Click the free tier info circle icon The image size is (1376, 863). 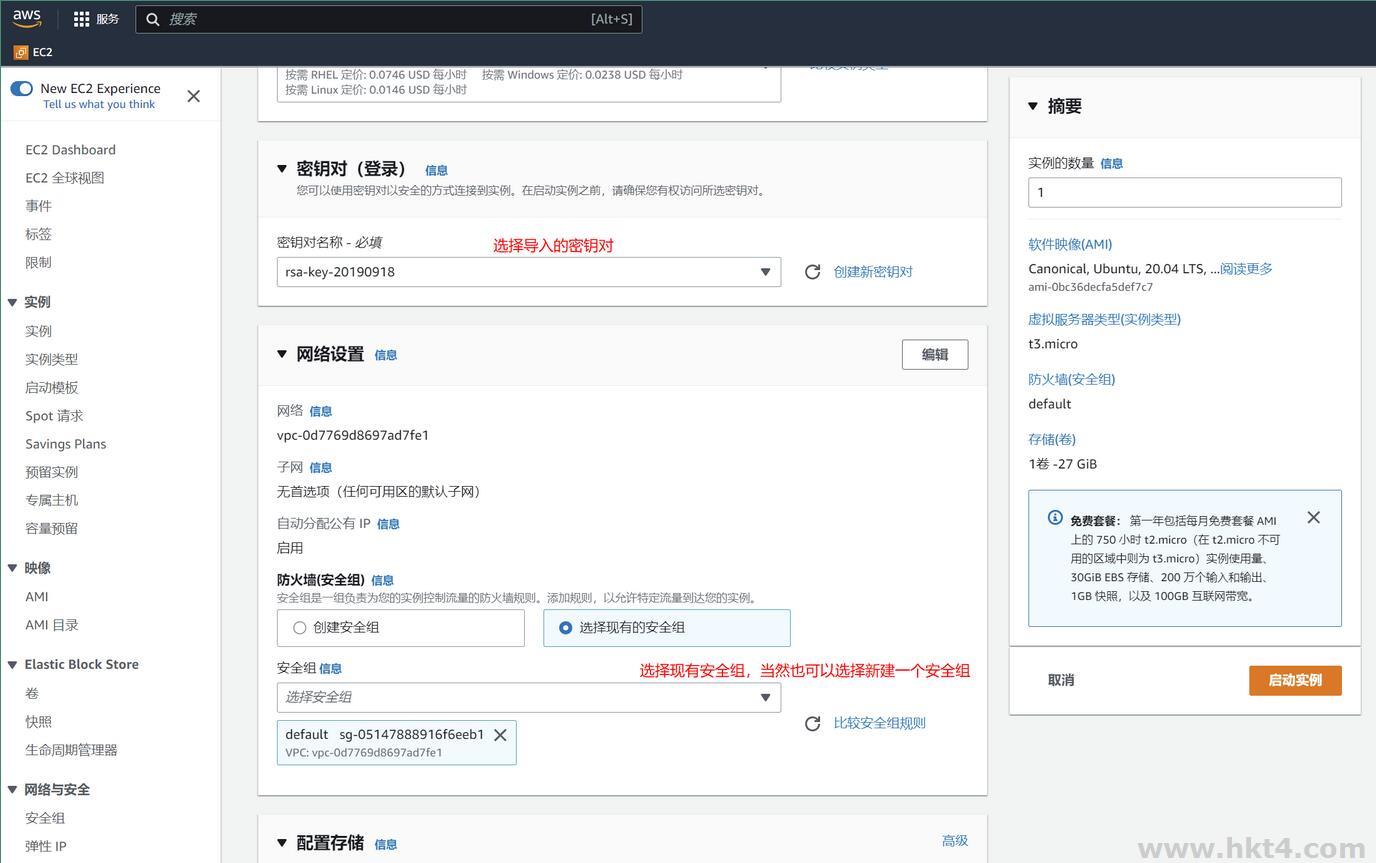tap(1055, 517)
